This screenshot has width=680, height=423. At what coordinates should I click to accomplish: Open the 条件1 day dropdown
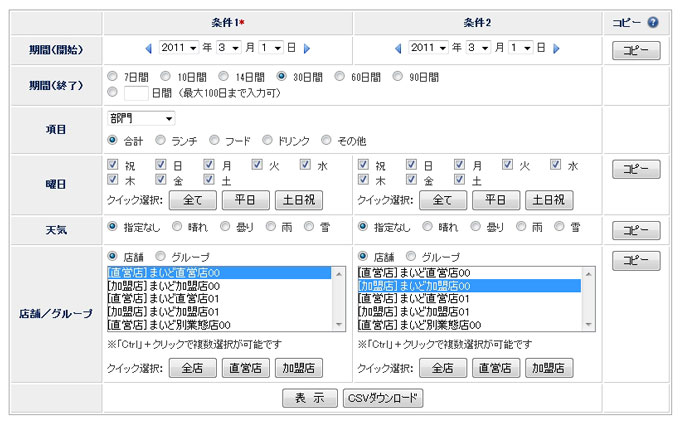pyautogui.click(x=271, y=48)
